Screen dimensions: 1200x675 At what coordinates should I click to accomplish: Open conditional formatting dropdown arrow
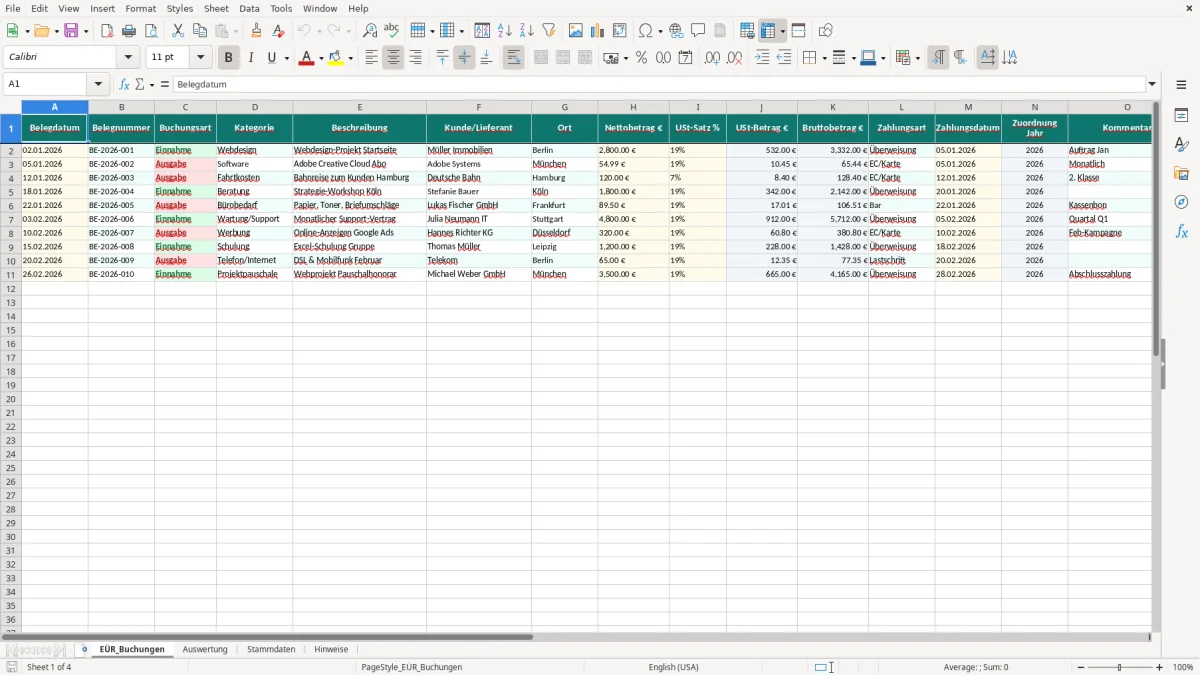click(x=917, y=58)
